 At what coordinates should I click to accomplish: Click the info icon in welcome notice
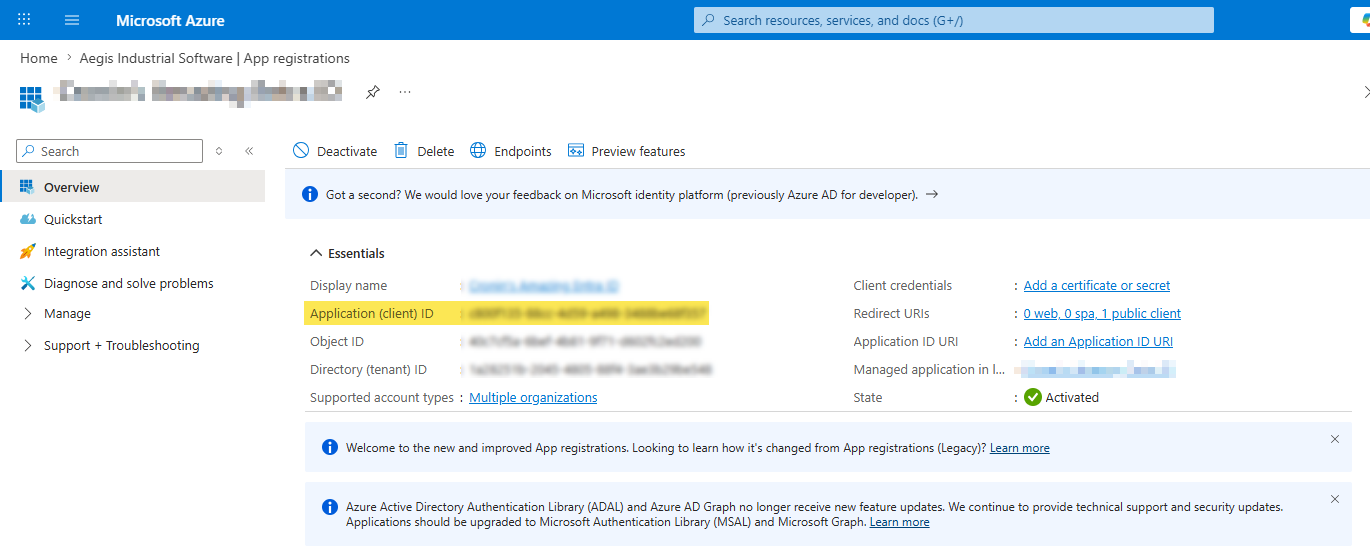tap(330, 447)
